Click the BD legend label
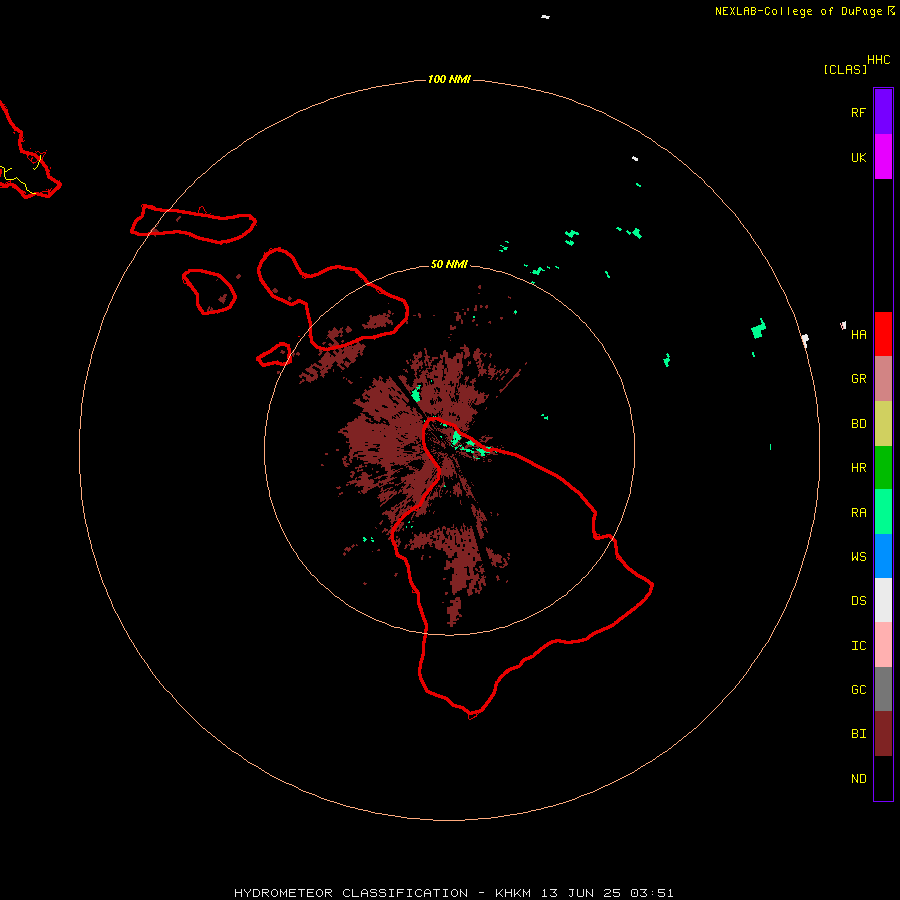The height and width of the screenshot is (900, 900). 858,424
